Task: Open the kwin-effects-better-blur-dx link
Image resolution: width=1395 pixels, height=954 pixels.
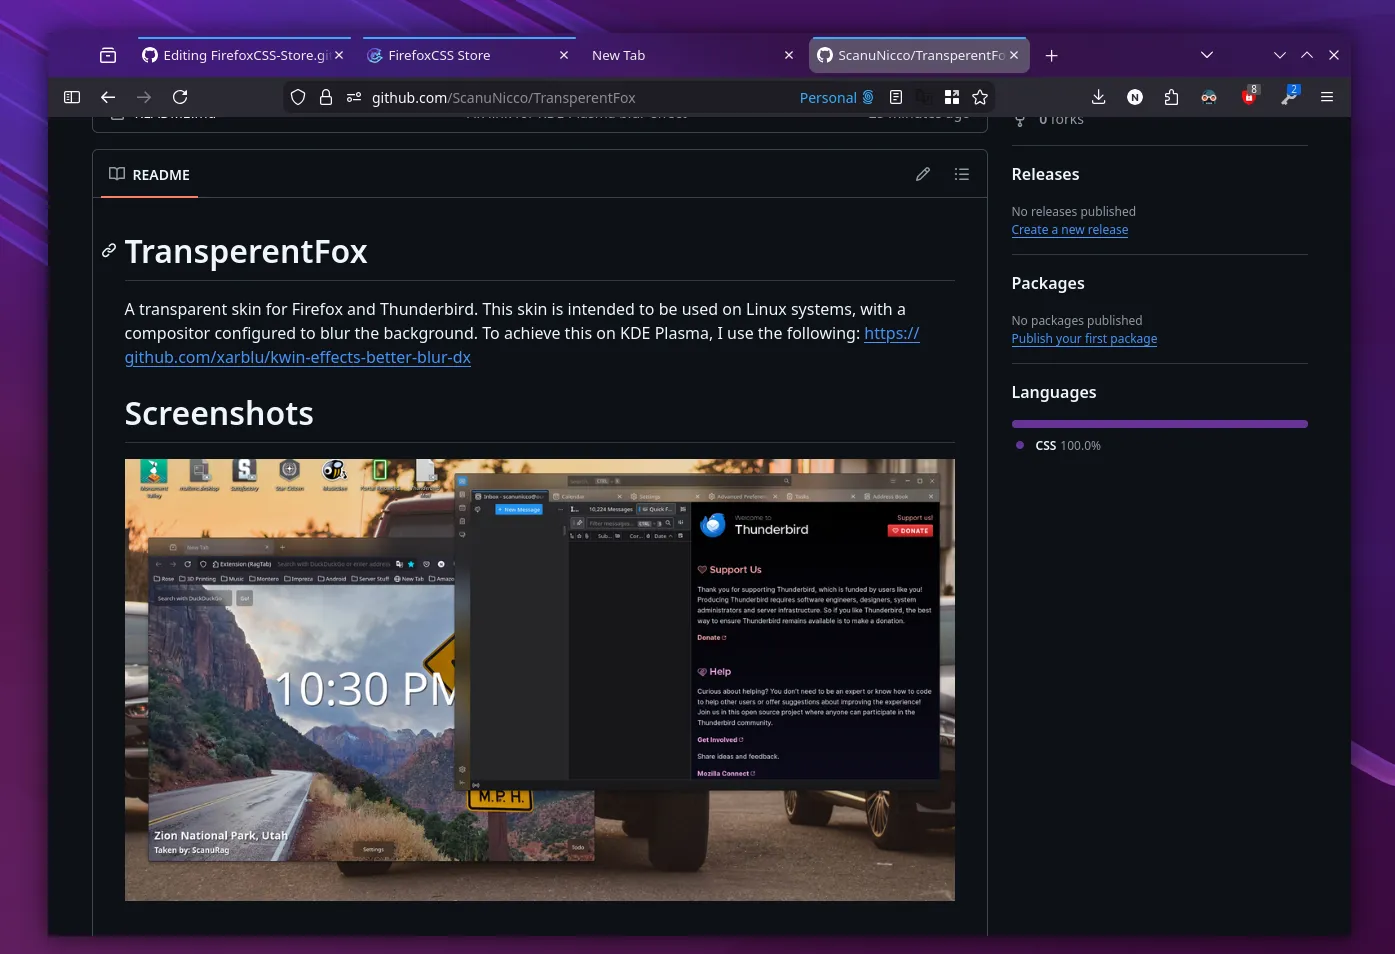Action: pos(298,356)
